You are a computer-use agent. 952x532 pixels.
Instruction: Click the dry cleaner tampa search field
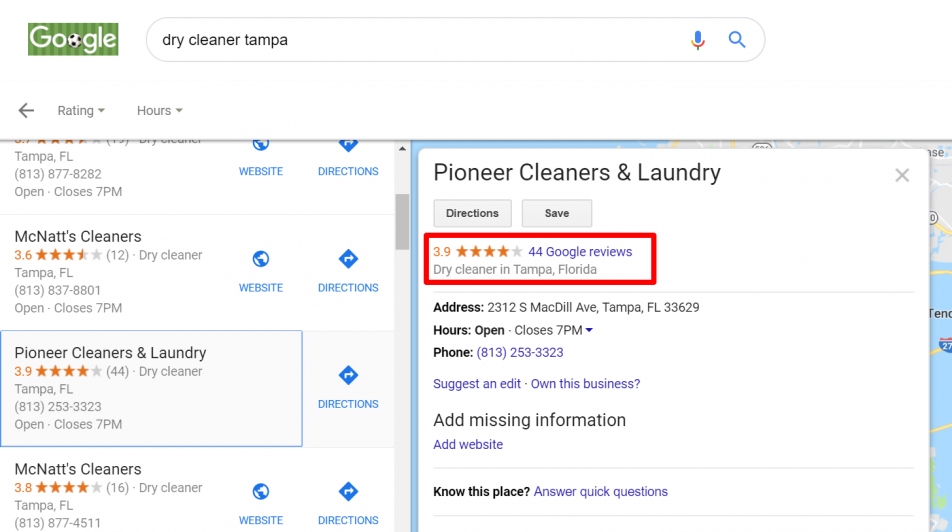click(x=419, y=40)
